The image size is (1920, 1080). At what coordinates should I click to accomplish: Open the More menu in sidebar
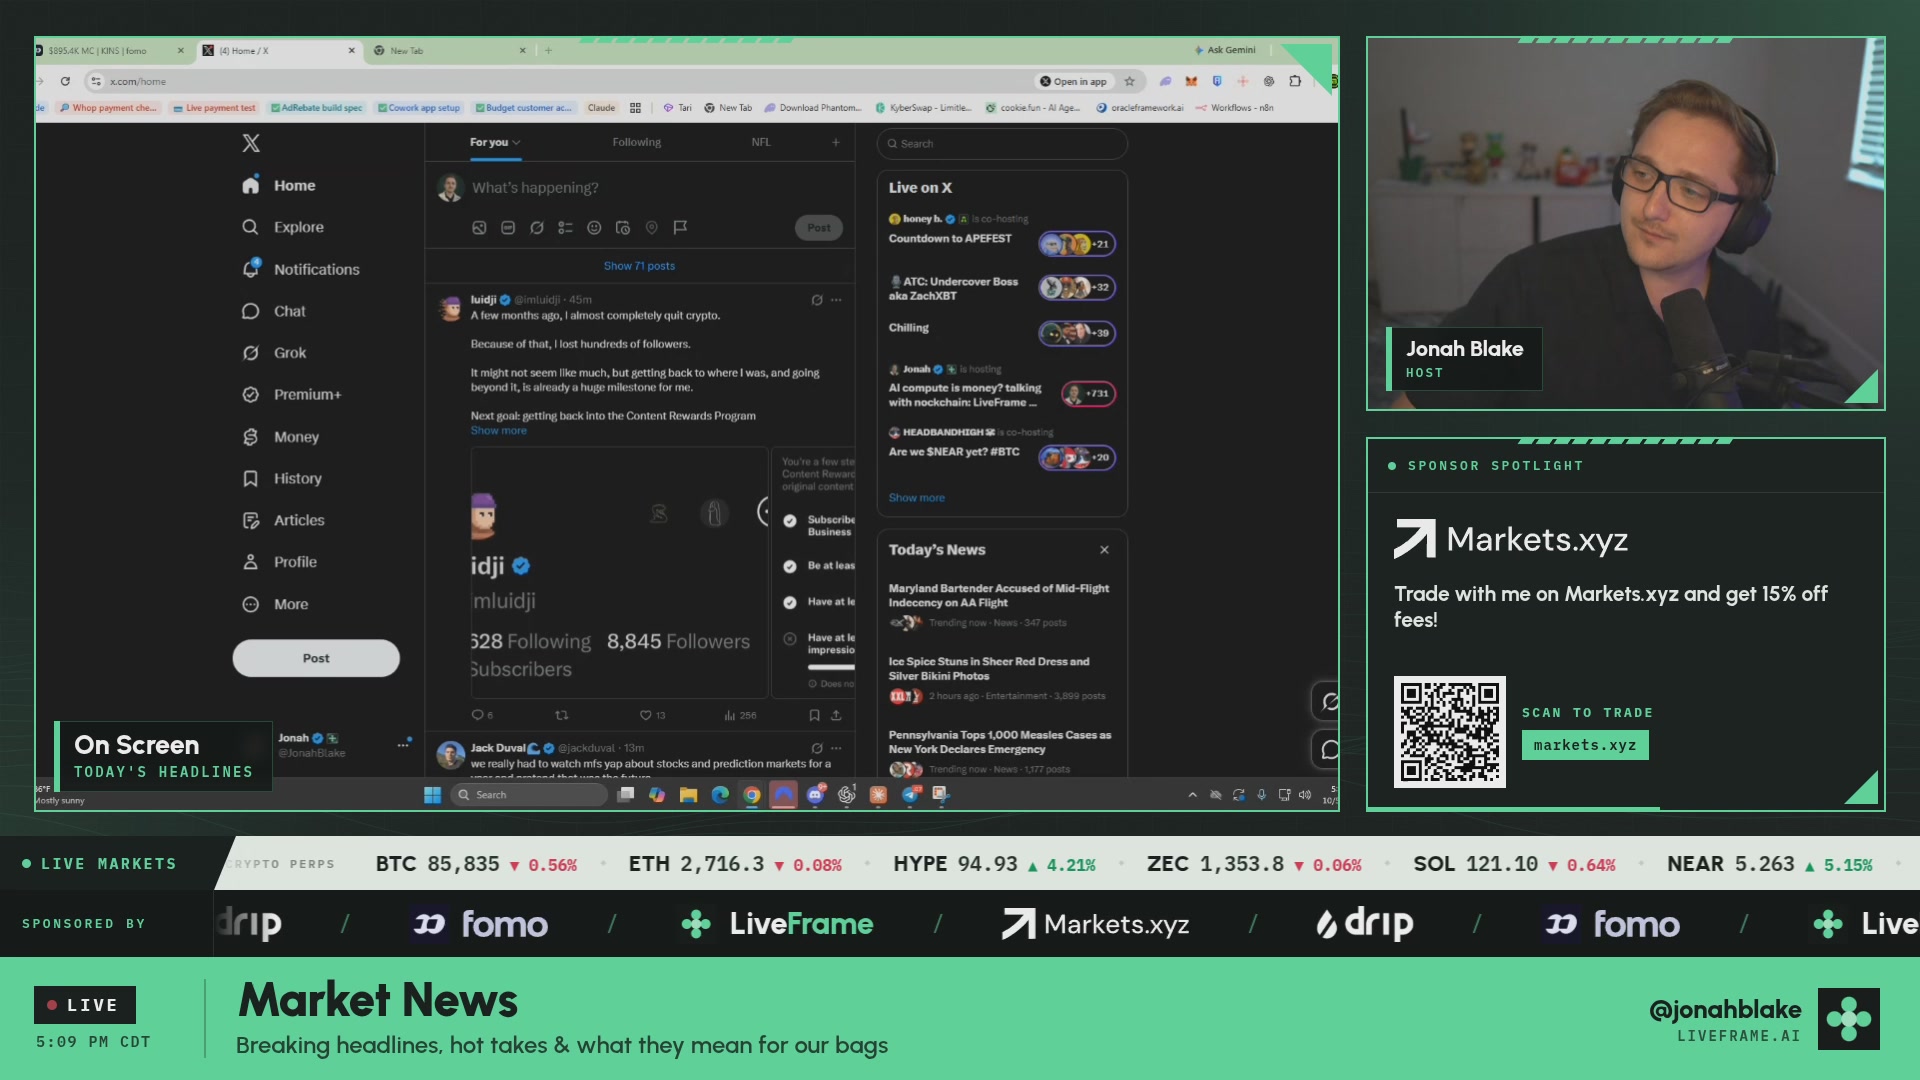coord(276,603)
